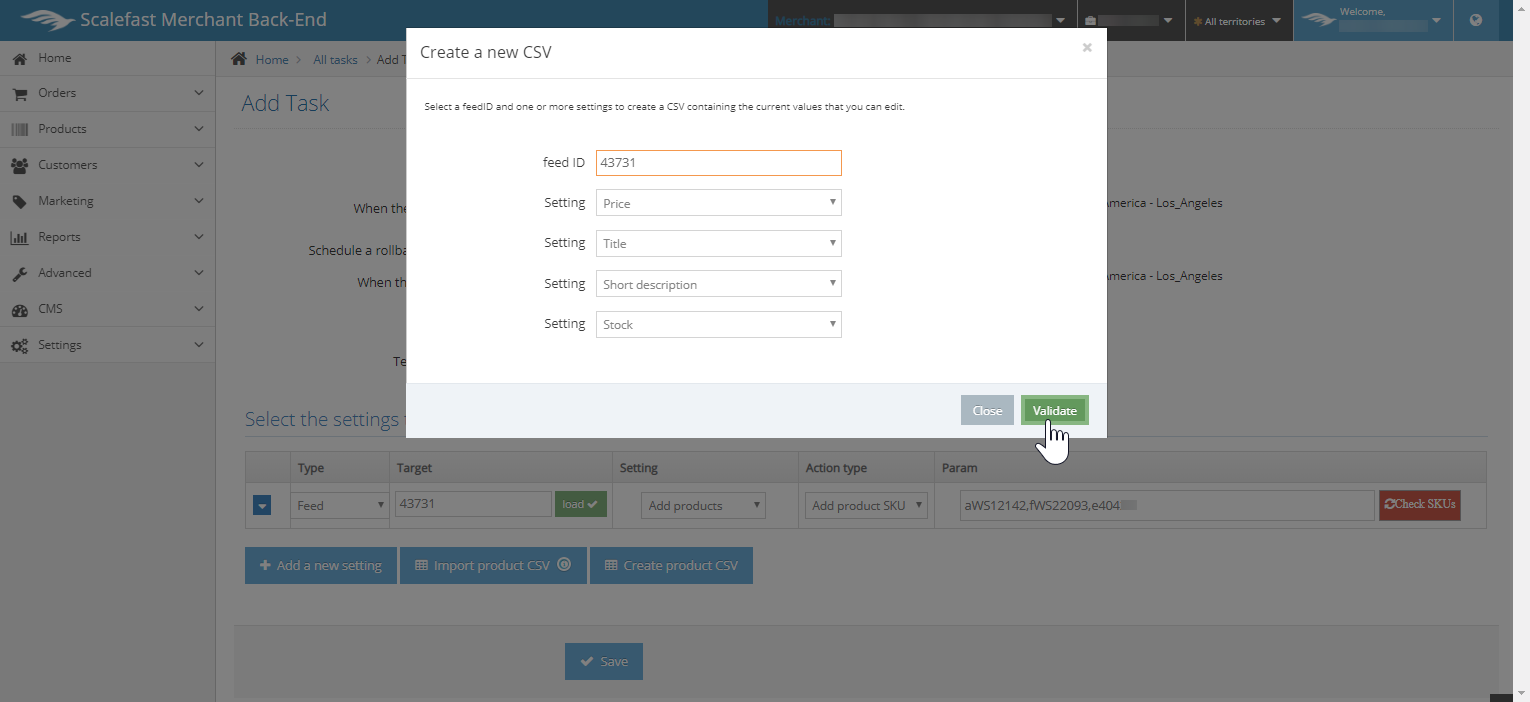Open the Stock setting dropdown
Screen dimensions: 1530x702
[x=718, y=325]
